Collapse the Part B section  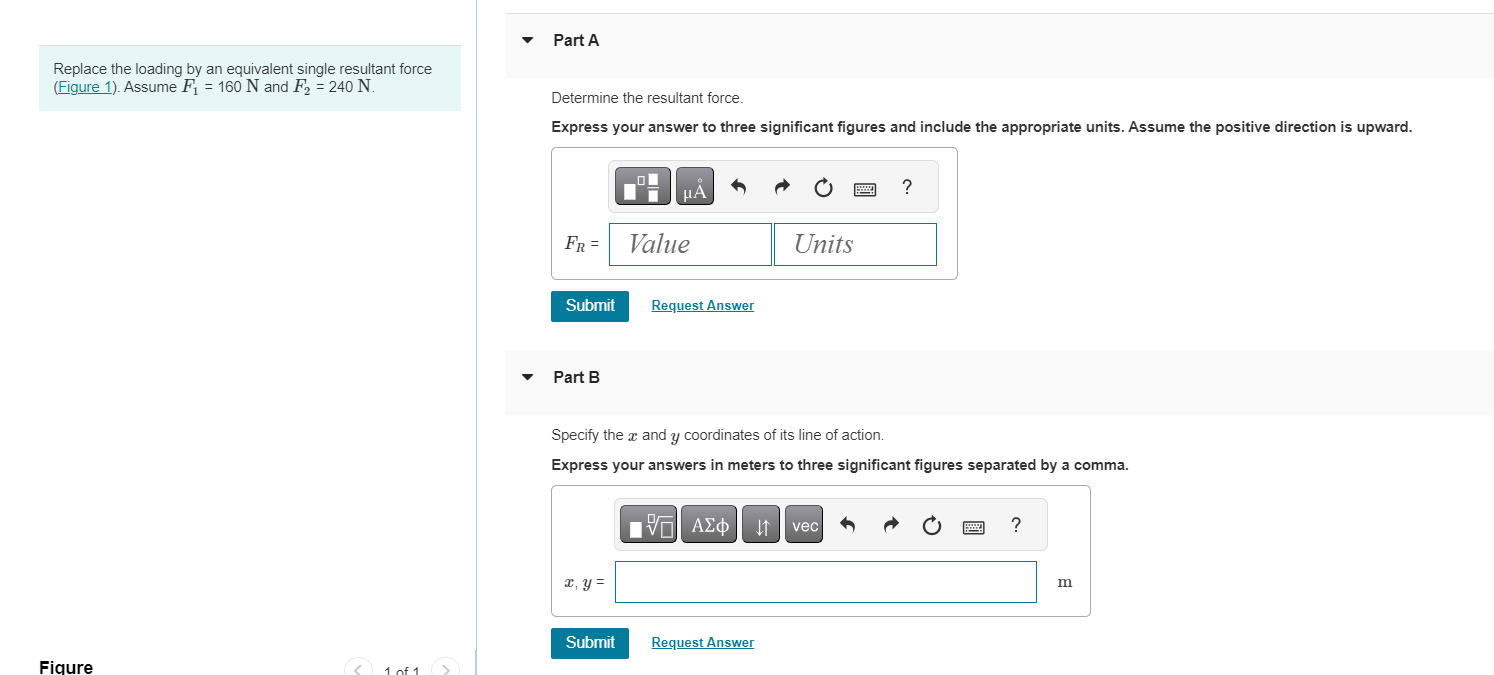[528, 378]
